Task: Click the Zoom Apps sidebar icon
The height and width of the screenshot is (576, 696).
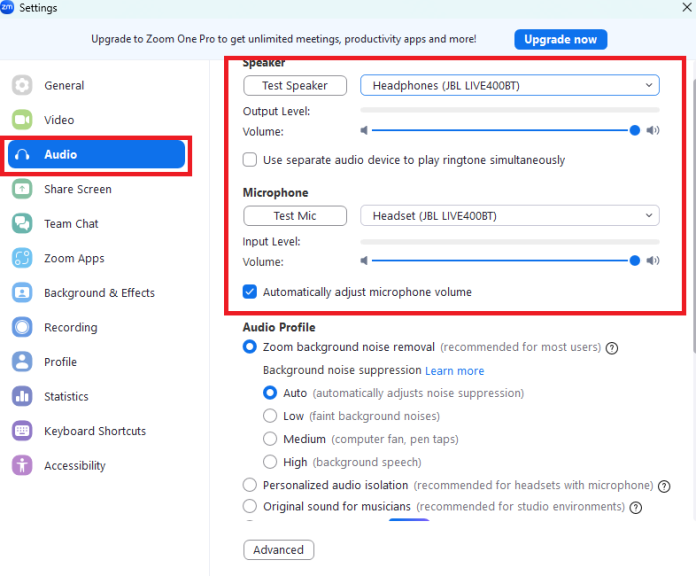Action: point(22,258)
